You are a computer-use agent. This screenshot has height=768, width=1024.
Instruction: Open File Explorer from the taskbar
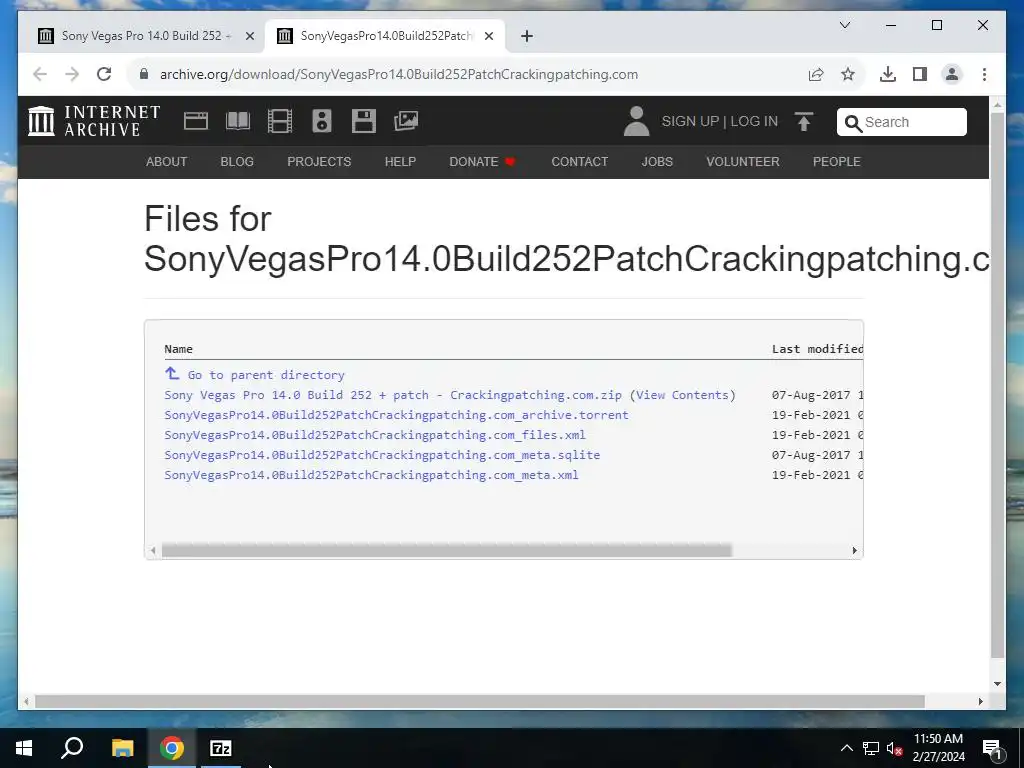[122, 748]
